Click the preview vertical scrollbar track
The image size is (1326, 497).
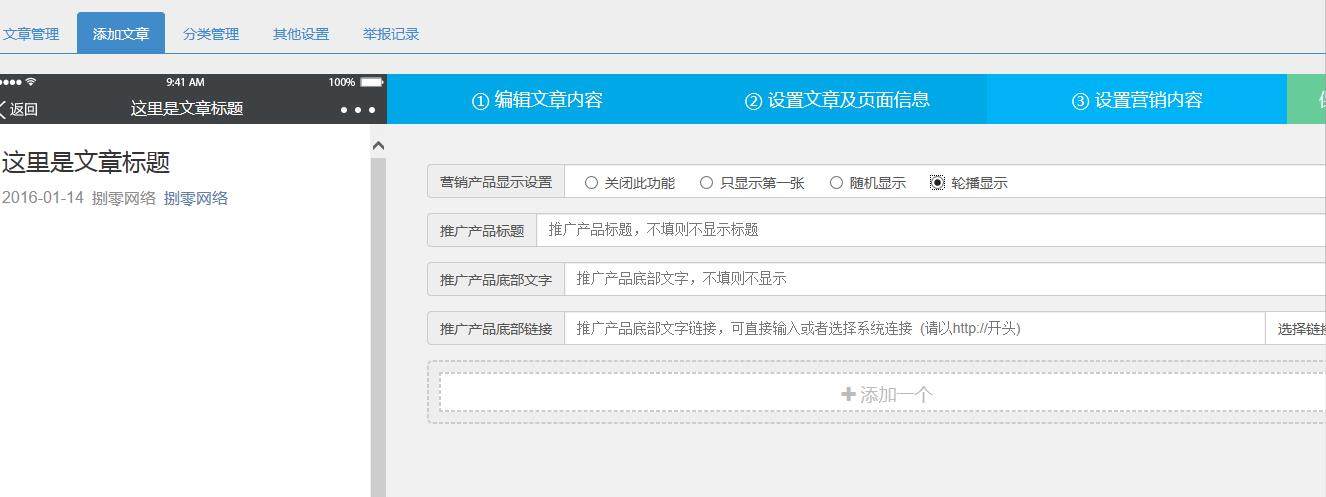pos(378,327)
